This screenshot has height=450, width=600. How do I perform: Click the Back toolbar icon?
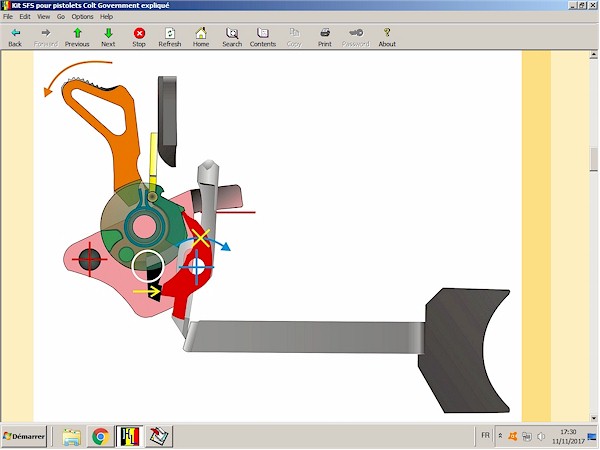14,36
